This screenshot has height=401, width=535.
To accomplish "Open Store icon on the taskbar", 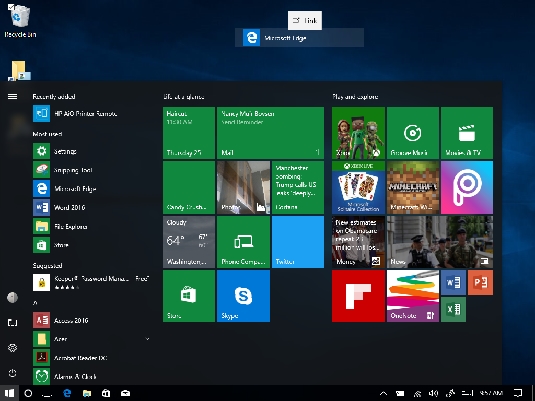I will [x=106, y=393].
